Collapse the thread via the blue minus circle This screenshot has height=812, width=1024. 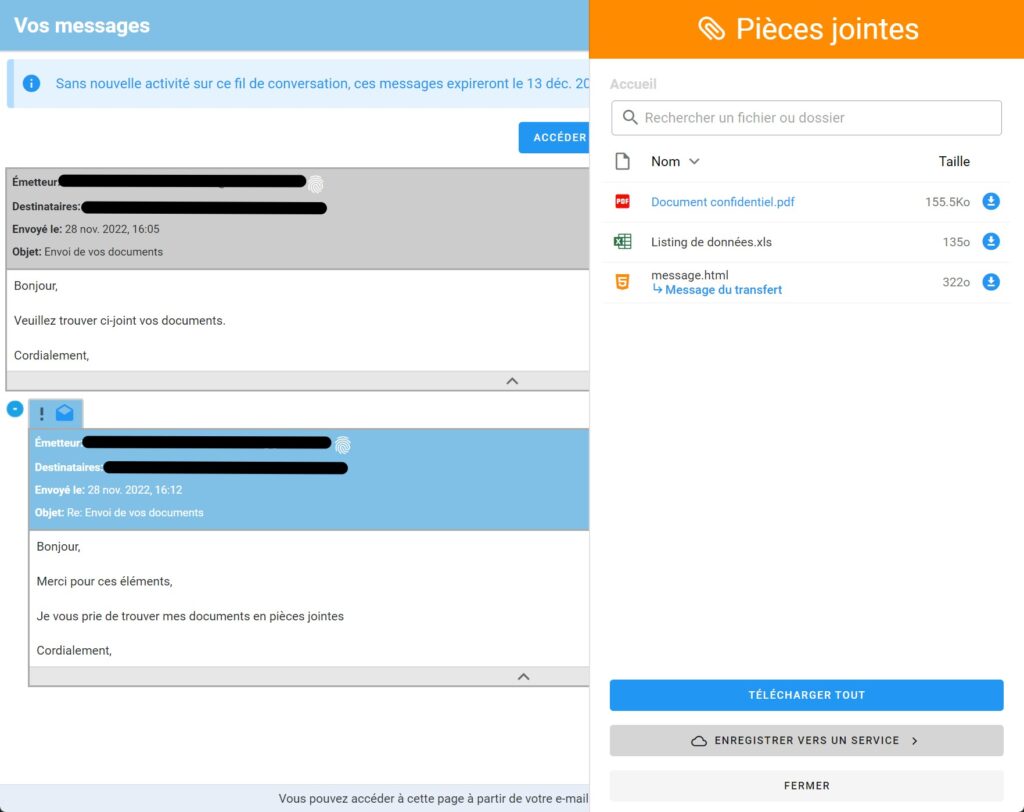pos(14,409)
